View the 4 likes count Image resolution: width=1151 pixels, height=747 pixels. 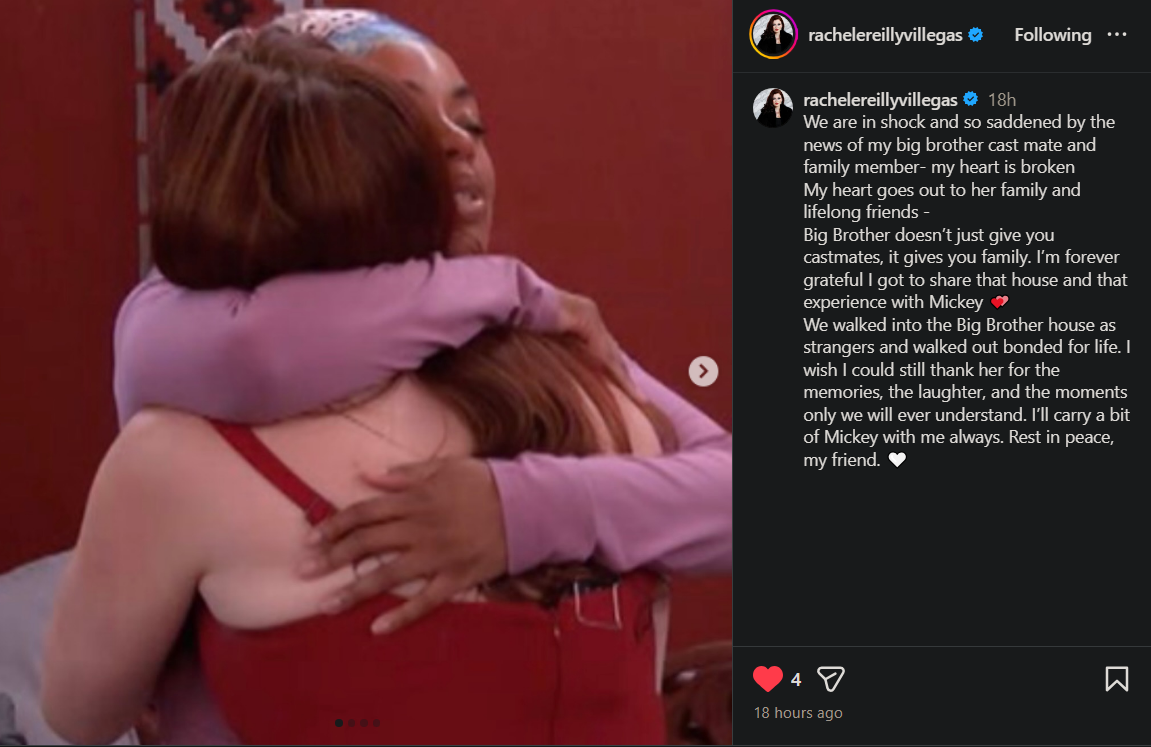point(796,679)
